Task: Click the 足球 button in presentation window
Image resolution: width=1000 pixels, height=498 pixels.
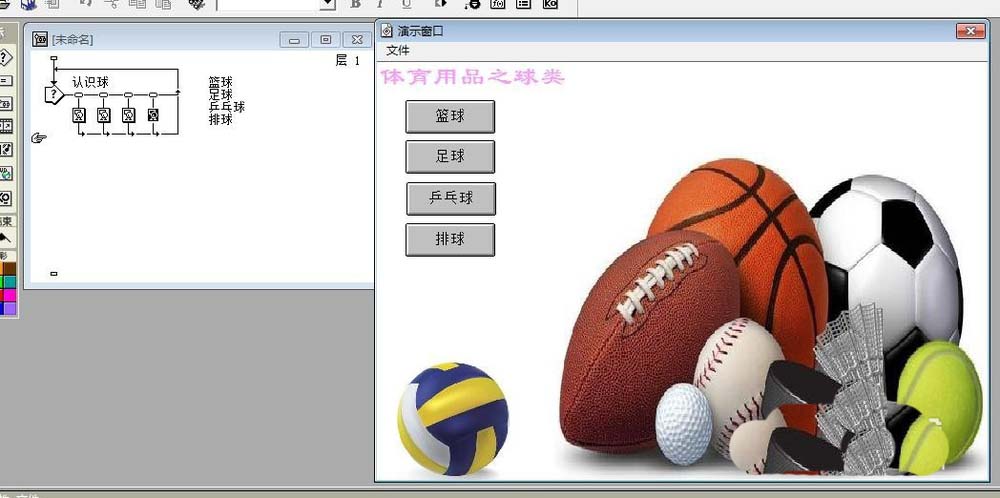Action: [x=450, y=157]
